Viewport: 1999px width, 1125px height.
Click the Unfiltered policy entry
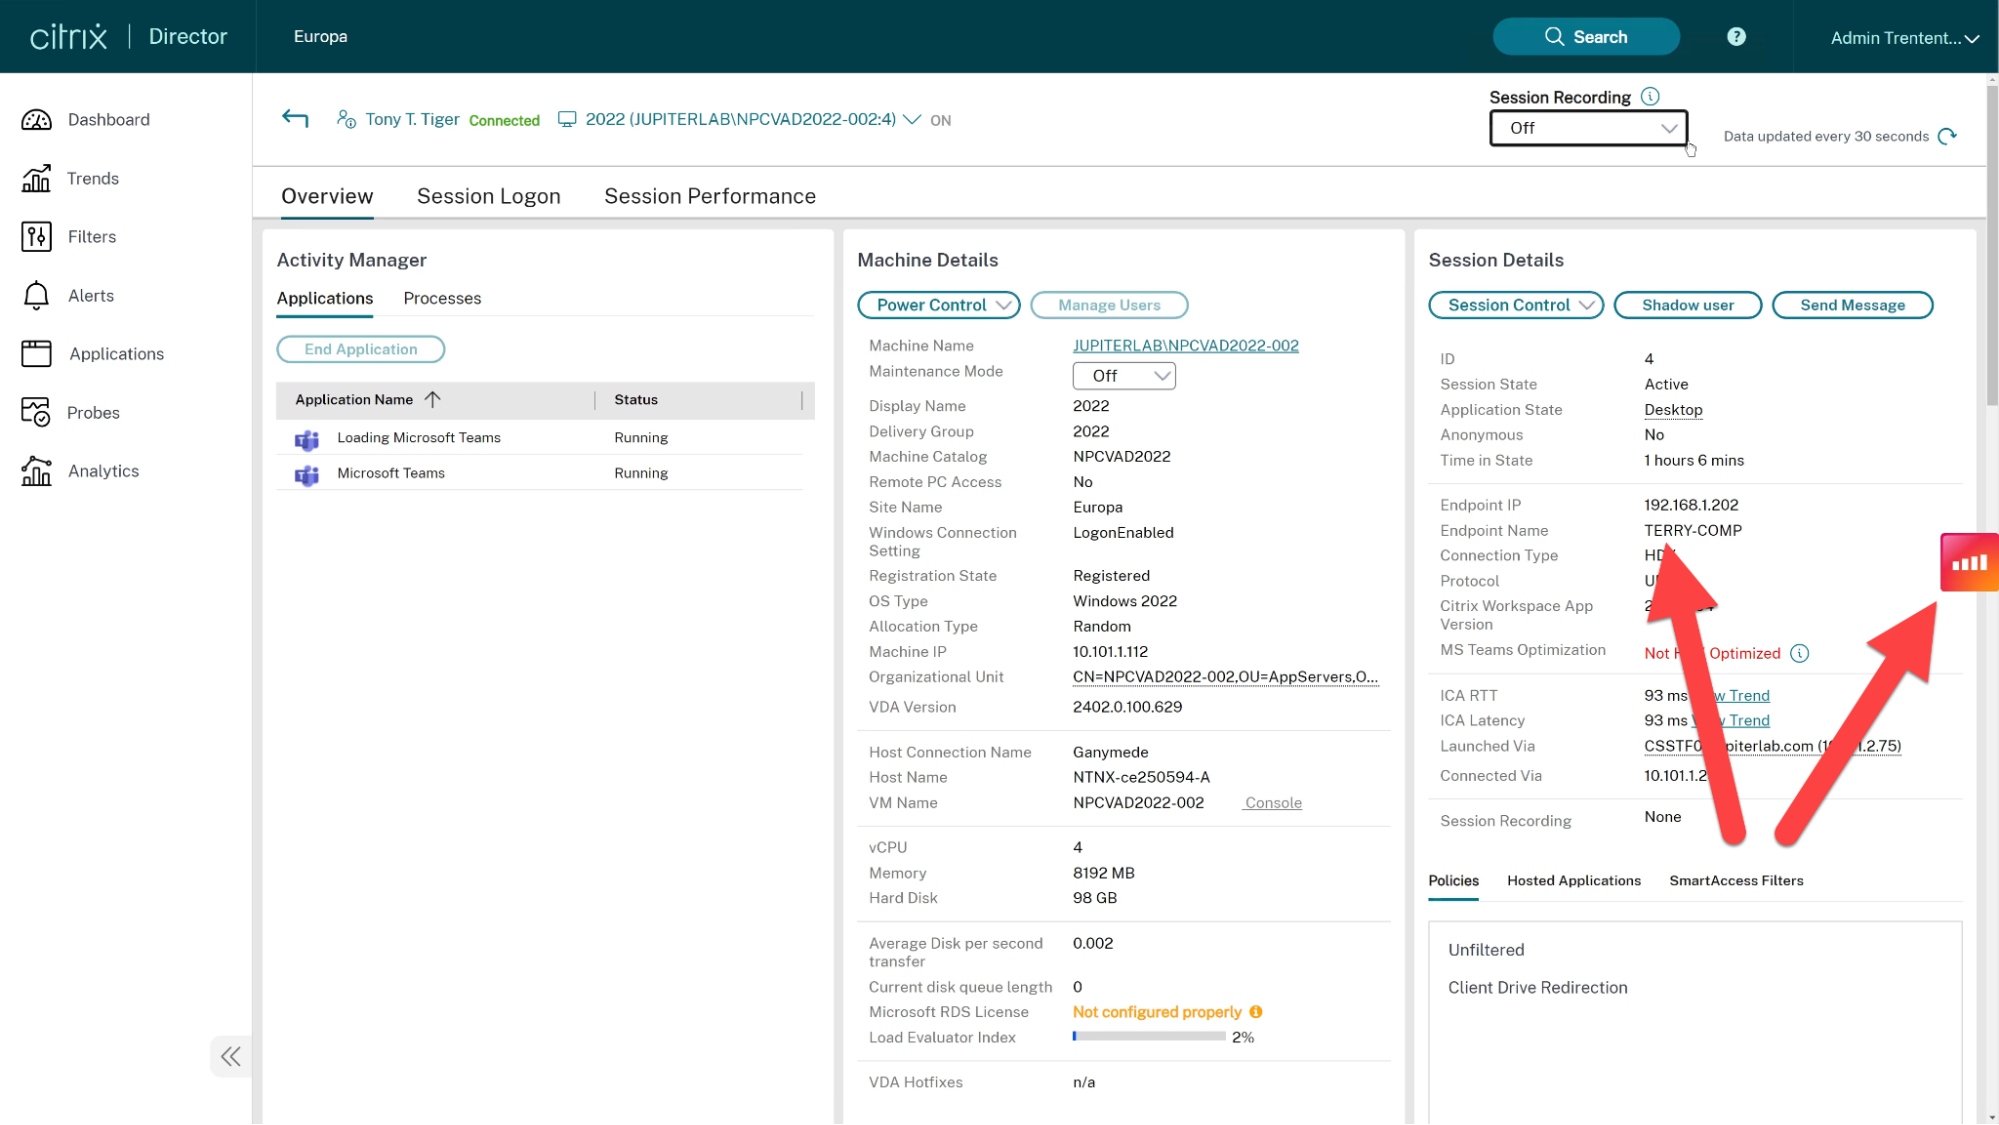[1486, 950]
